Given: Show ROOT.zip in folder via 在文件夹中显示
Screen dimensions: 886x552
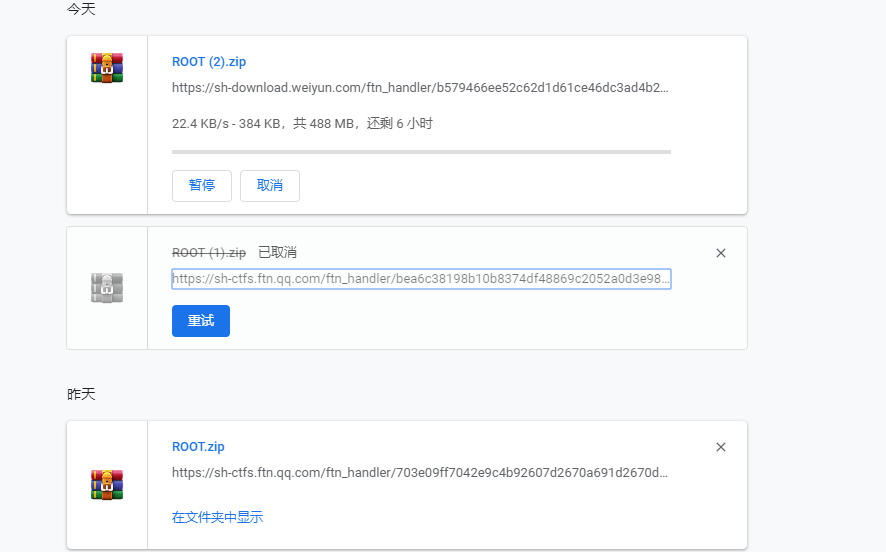Looking at the screenshot, I should [x=218, y=517].
